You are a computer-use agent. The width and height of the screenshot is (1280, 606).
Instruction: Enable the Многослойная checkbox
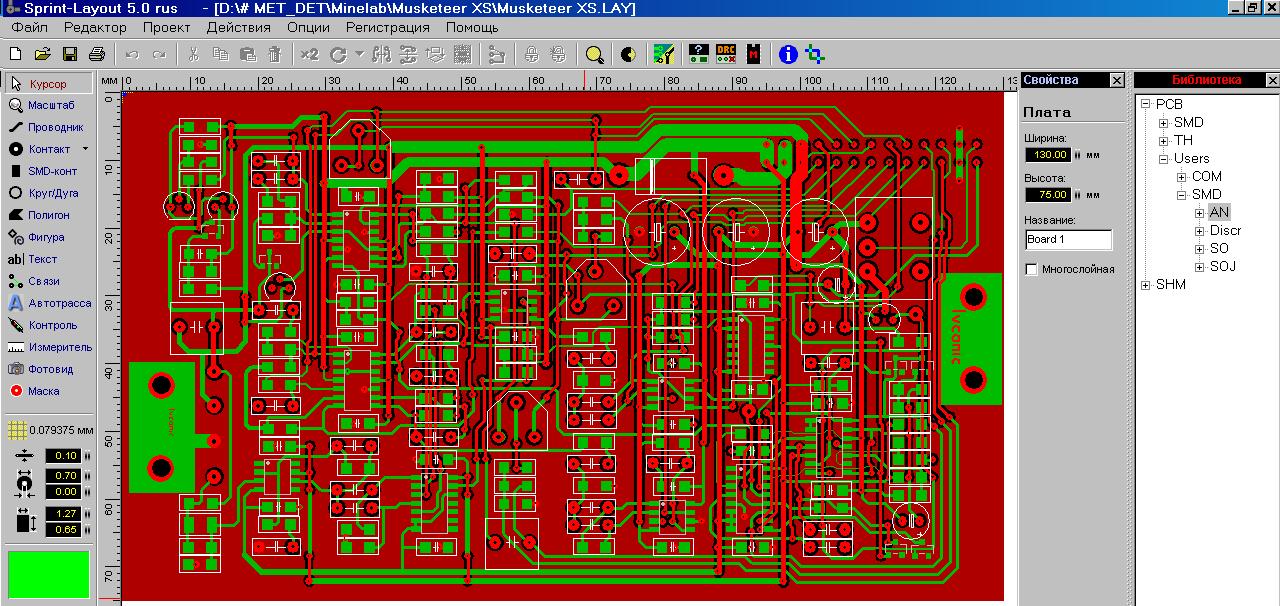(x=1032, y=269)
